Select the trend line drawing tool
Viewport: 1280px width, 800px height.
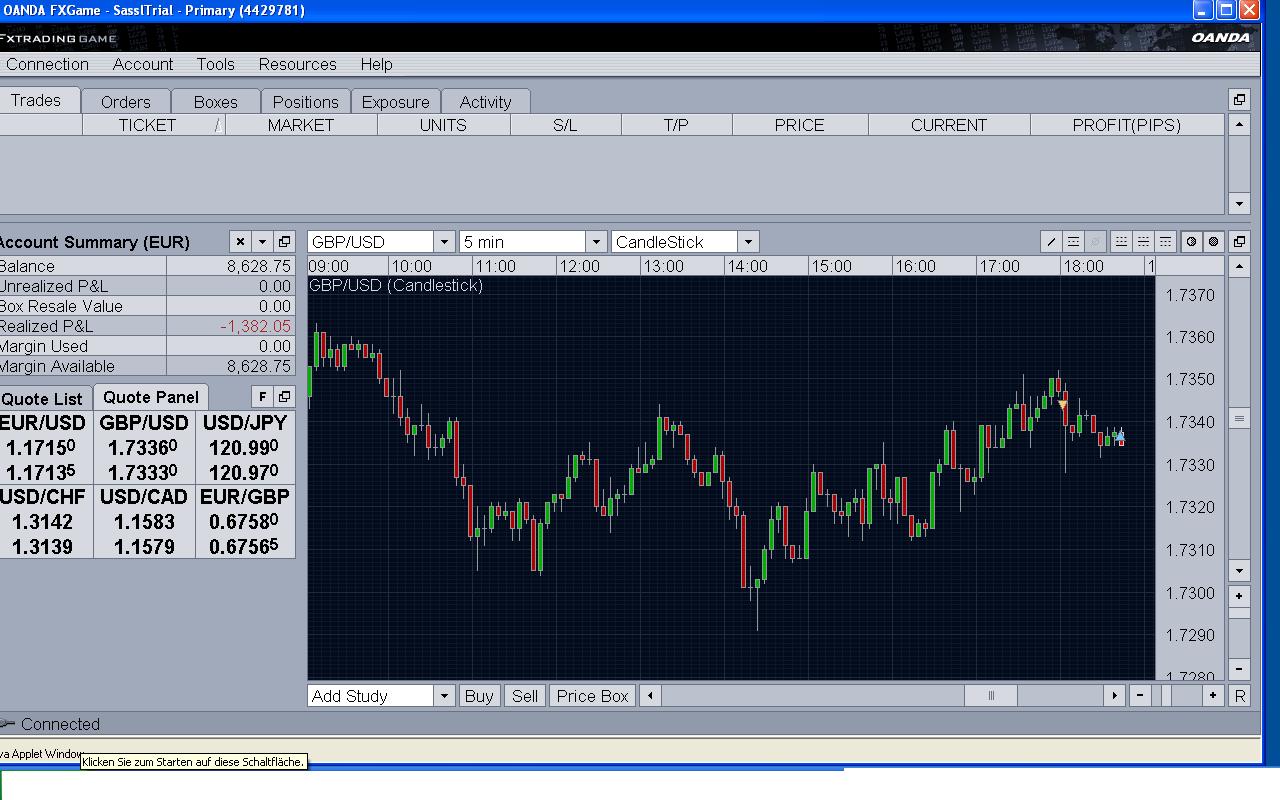[x=1051, y=242]
